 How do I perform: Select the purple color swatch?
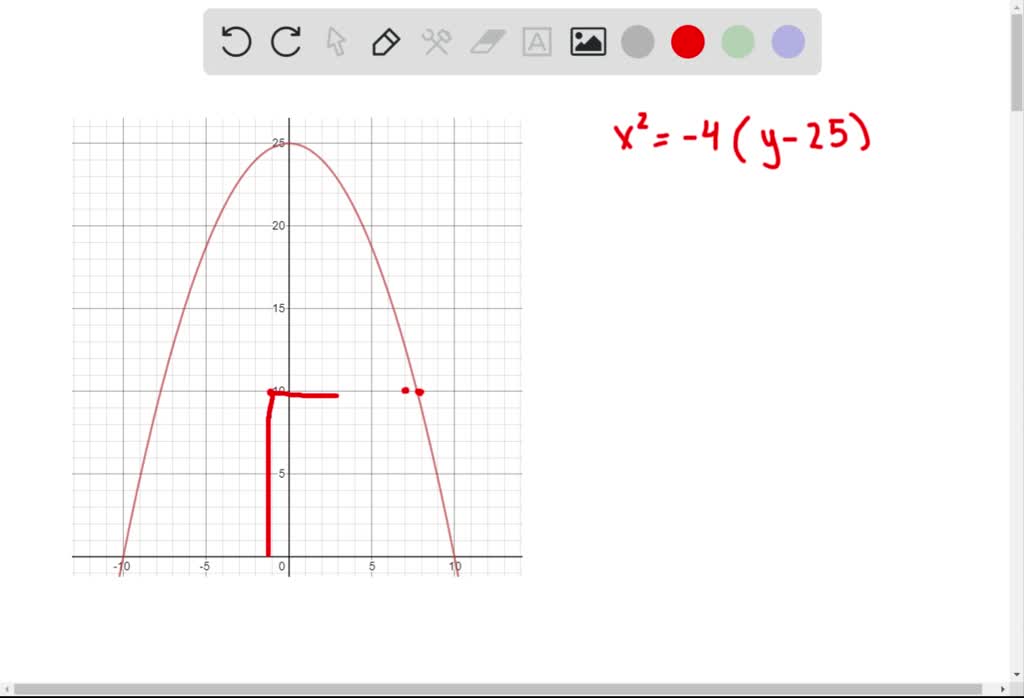787,41
